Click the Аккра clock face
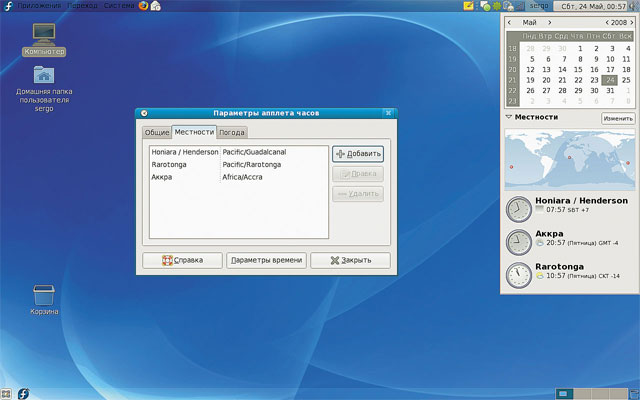 point(518,242)
